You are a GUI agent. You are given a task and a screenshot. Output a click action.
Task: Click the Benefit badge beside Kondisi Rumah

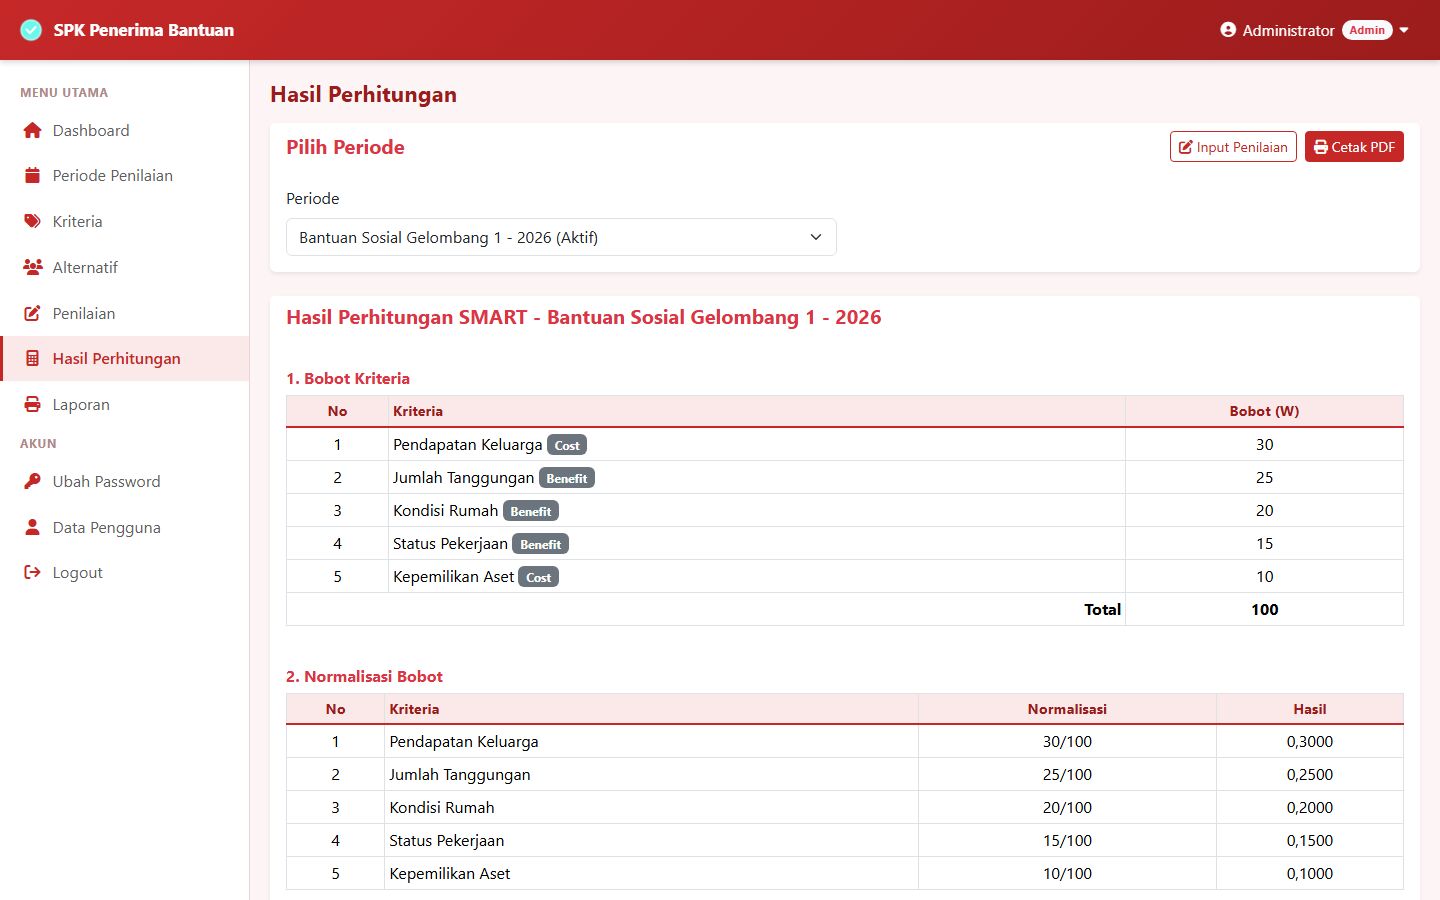[531, 511]
